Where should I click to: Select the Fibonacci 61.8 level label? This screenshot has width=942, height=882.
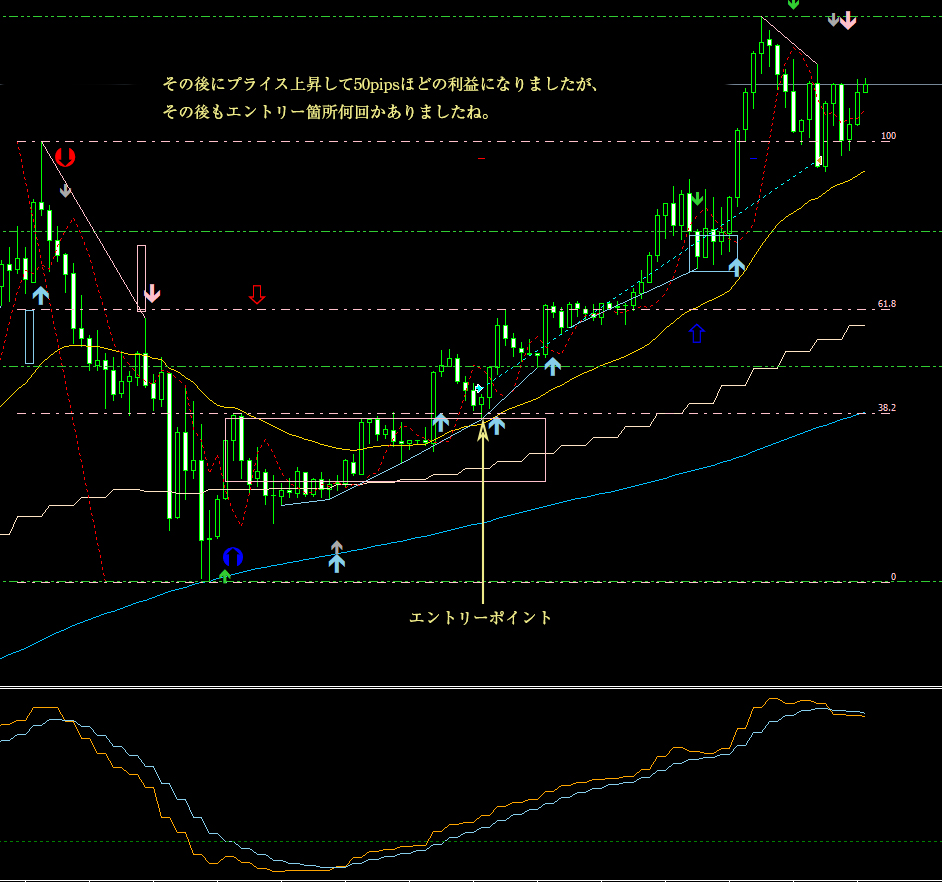coord(887,304)
